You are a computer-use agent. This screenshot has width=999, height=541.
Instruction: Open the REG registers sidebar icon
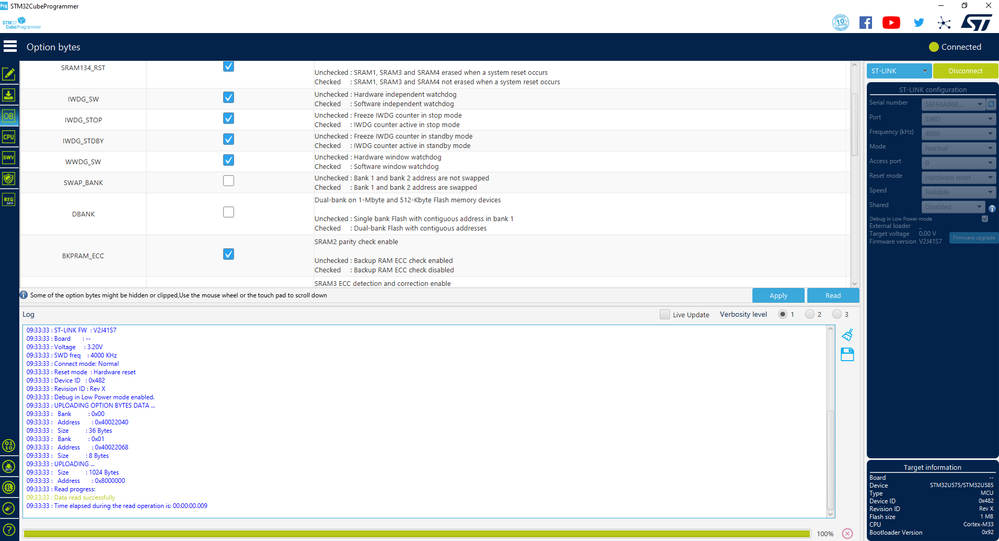point(9,200)
